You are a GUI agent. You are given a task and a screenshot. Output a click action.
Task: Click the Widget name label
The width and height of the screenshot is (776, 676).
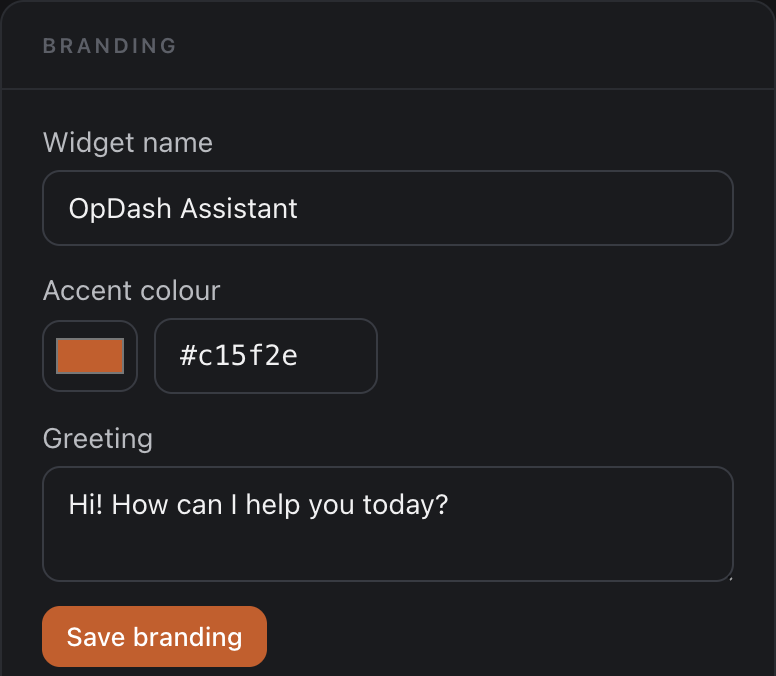[128, 143]
